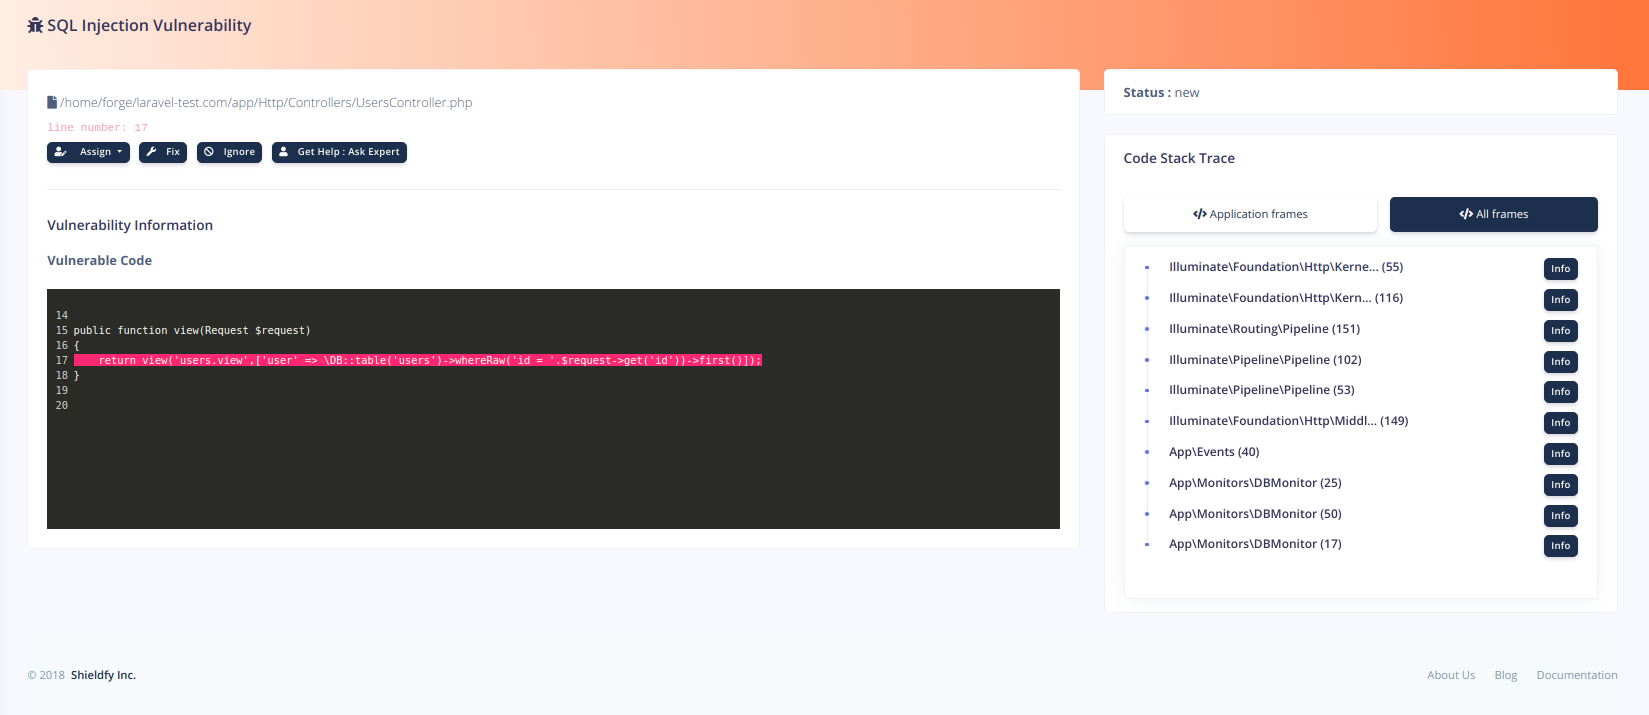
Task: Click Info for Illuminate\Pipeline\Pipeline (102)
Action: [1560, 362]
